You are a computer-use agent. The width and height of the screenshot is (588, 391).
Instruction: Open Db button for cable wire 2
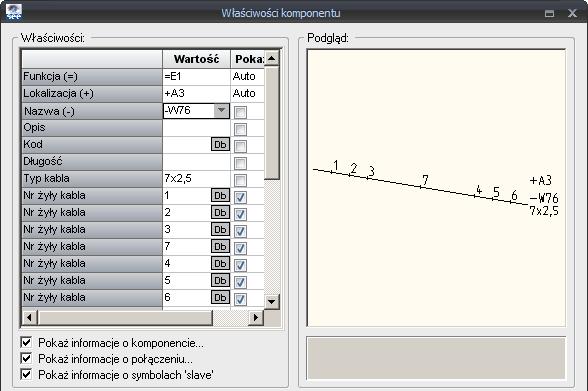tap(220, 213)
